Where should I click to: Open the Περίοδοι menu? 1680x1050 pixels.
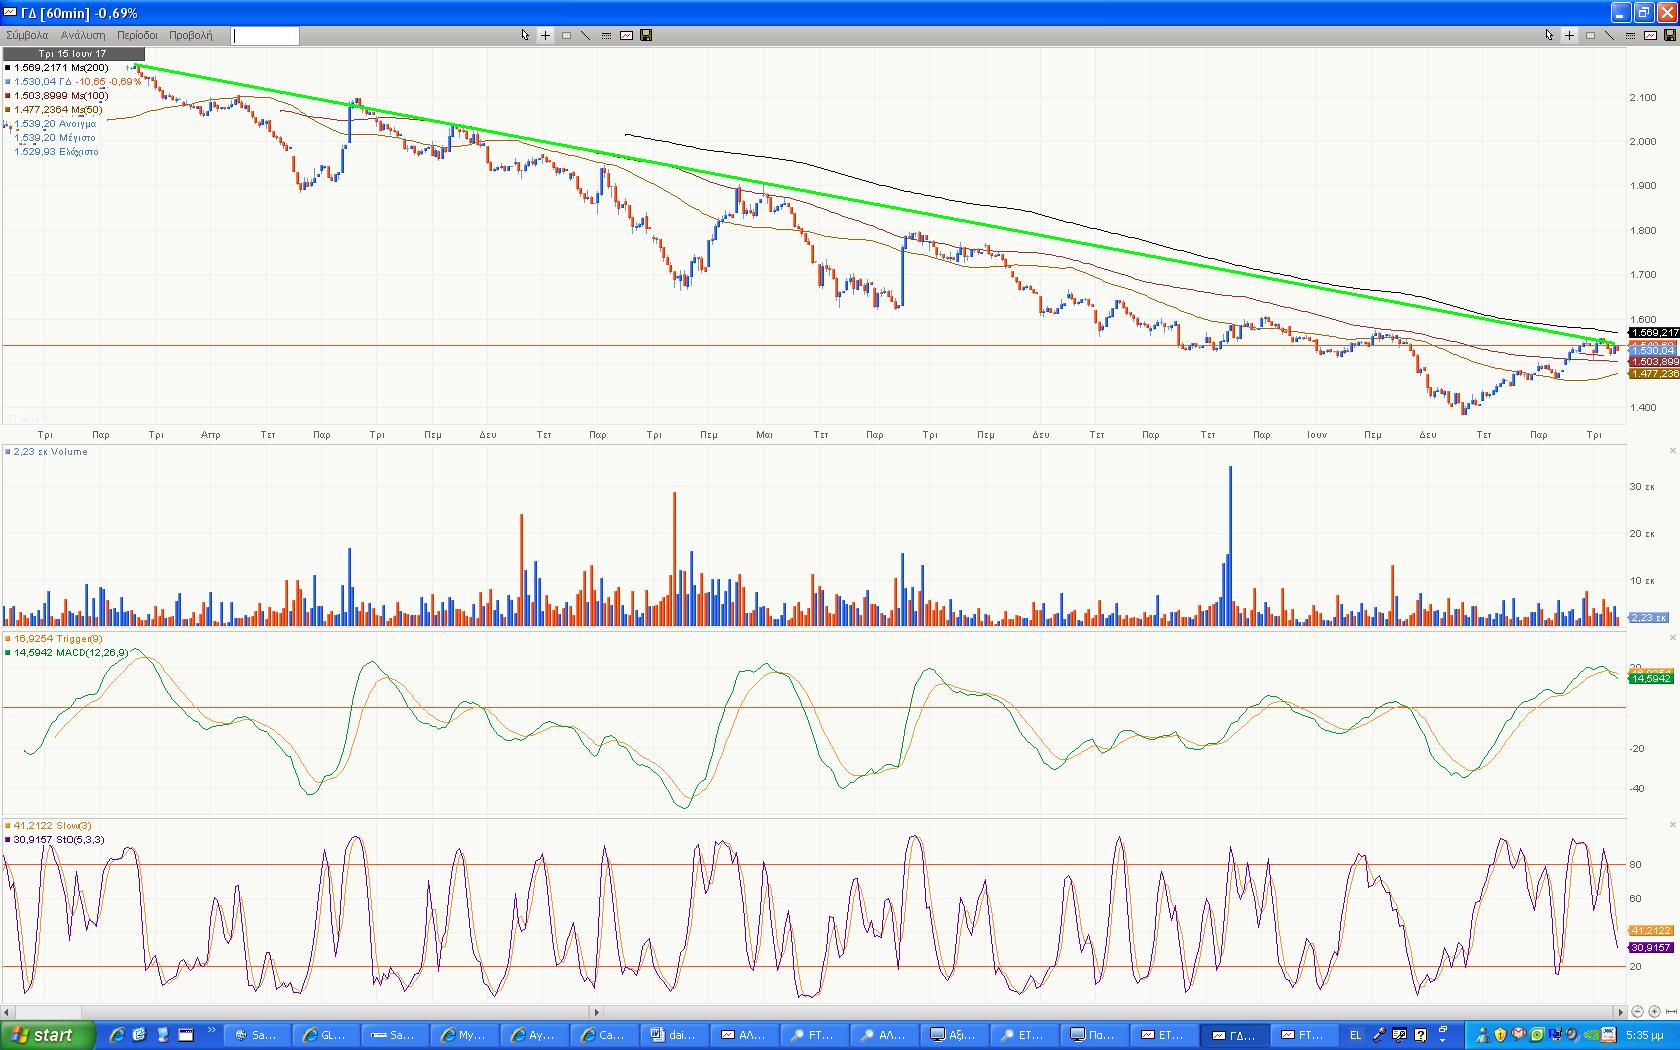137,35
